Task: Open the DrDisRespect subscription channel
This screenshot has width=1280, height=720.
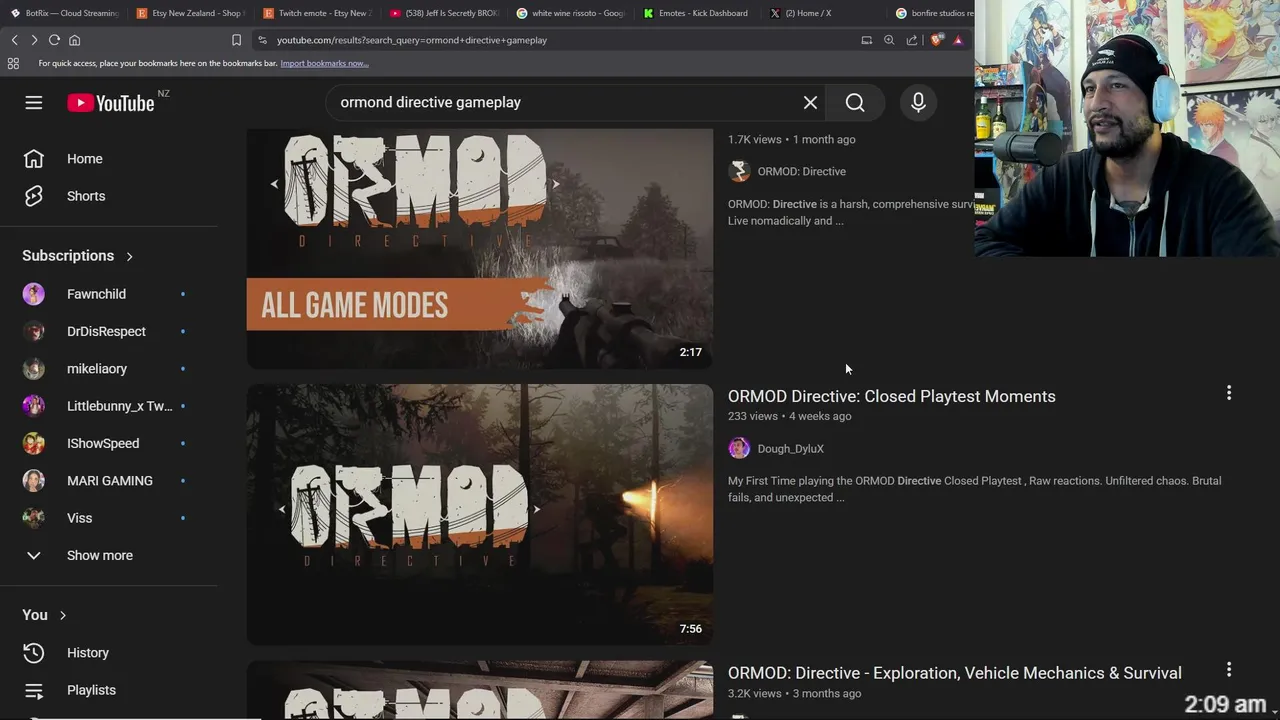Action: click(x=108, y=331)
